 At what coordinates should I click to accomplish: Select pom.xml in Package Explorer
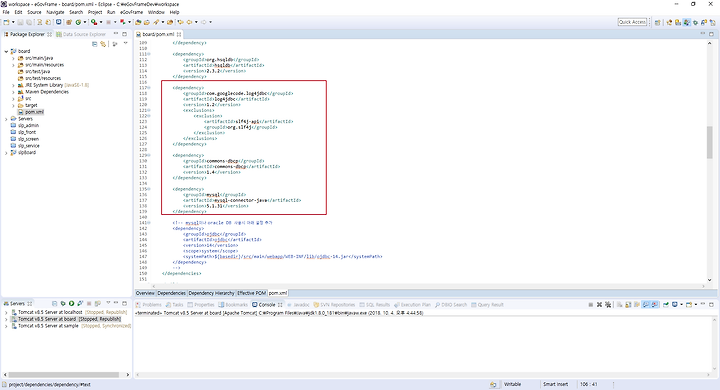coord(34,112)
